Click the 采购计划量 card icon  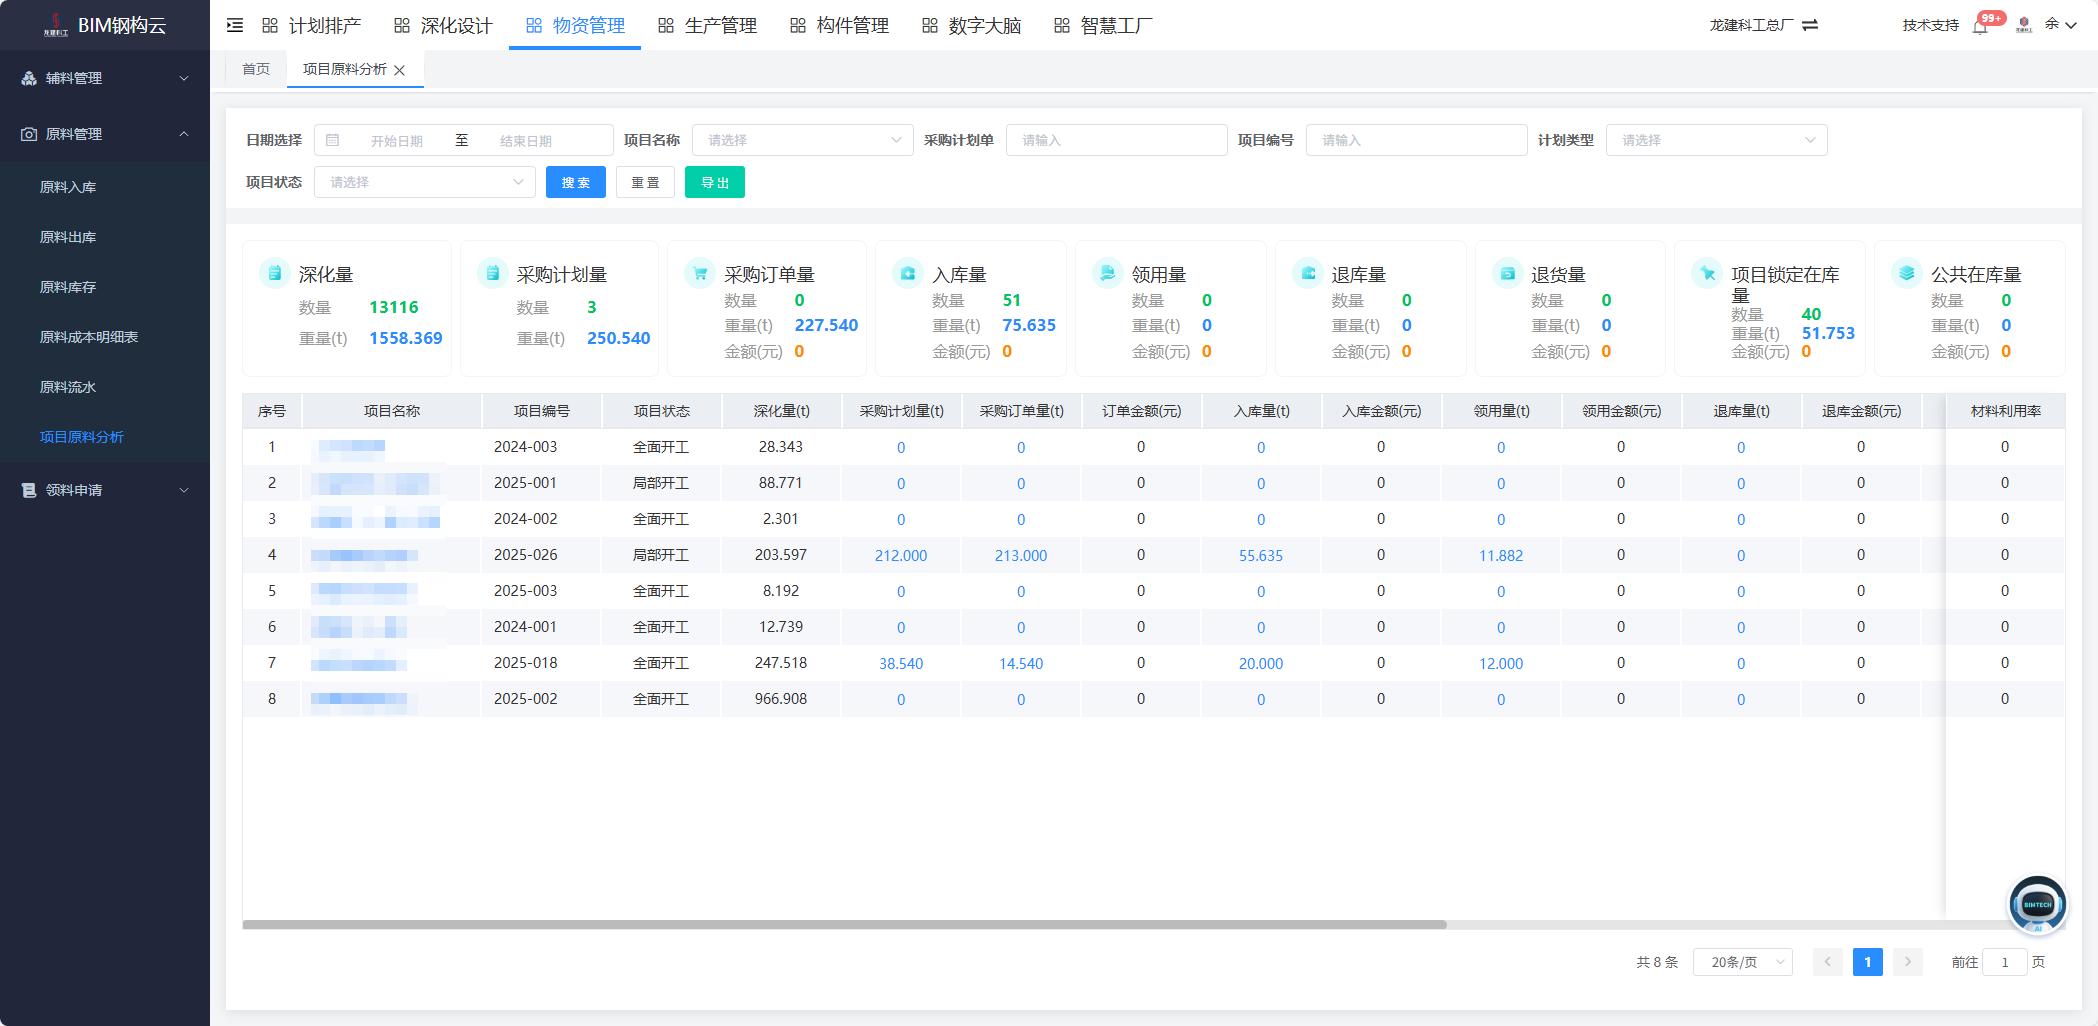tap(492, 273)
